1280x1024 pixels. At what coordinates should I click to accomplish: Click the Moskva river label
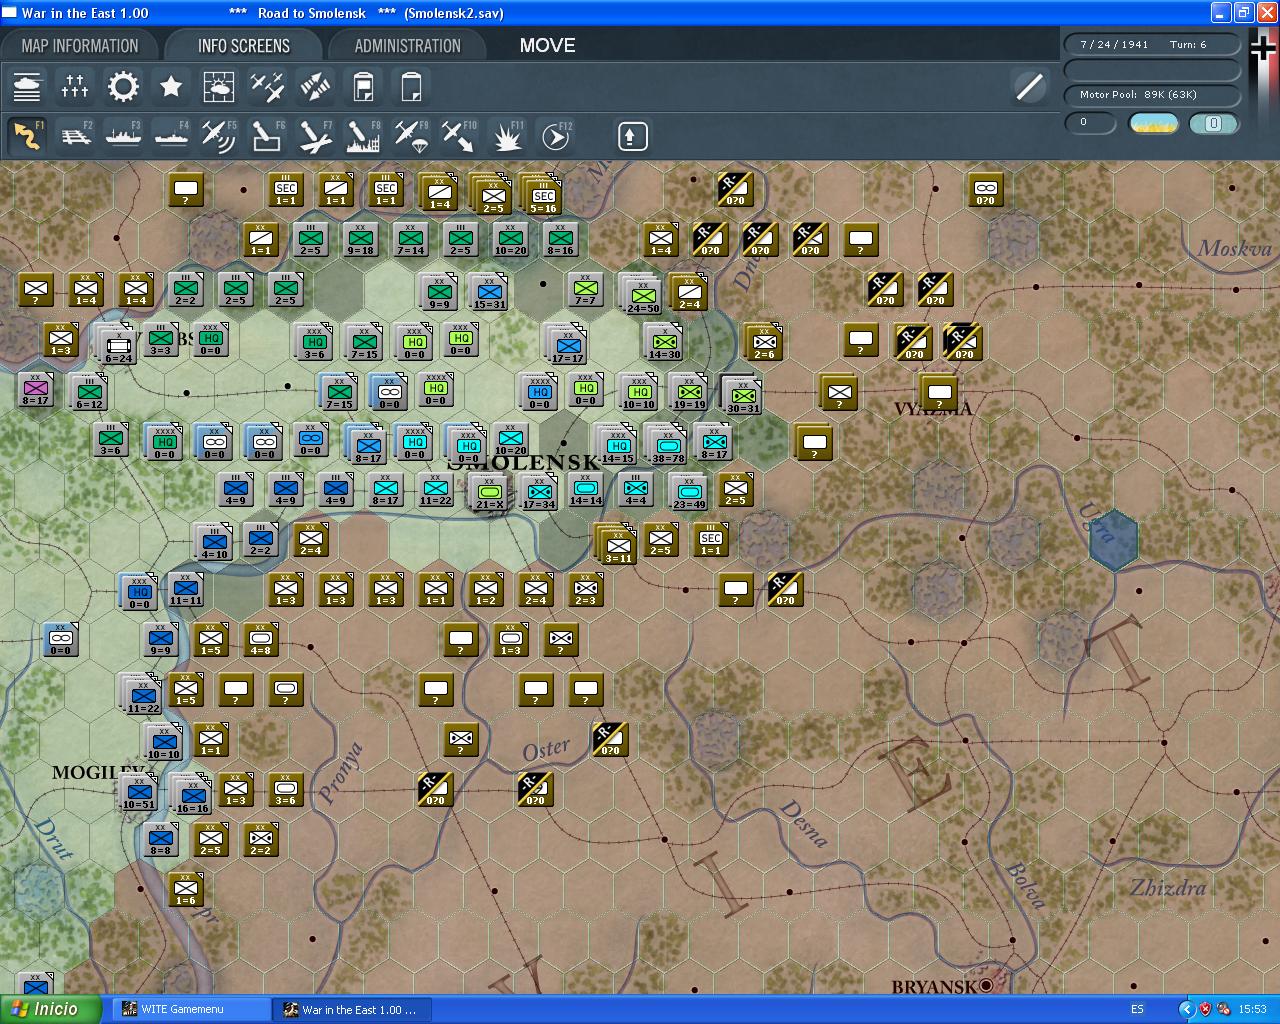coord(1235,248)
